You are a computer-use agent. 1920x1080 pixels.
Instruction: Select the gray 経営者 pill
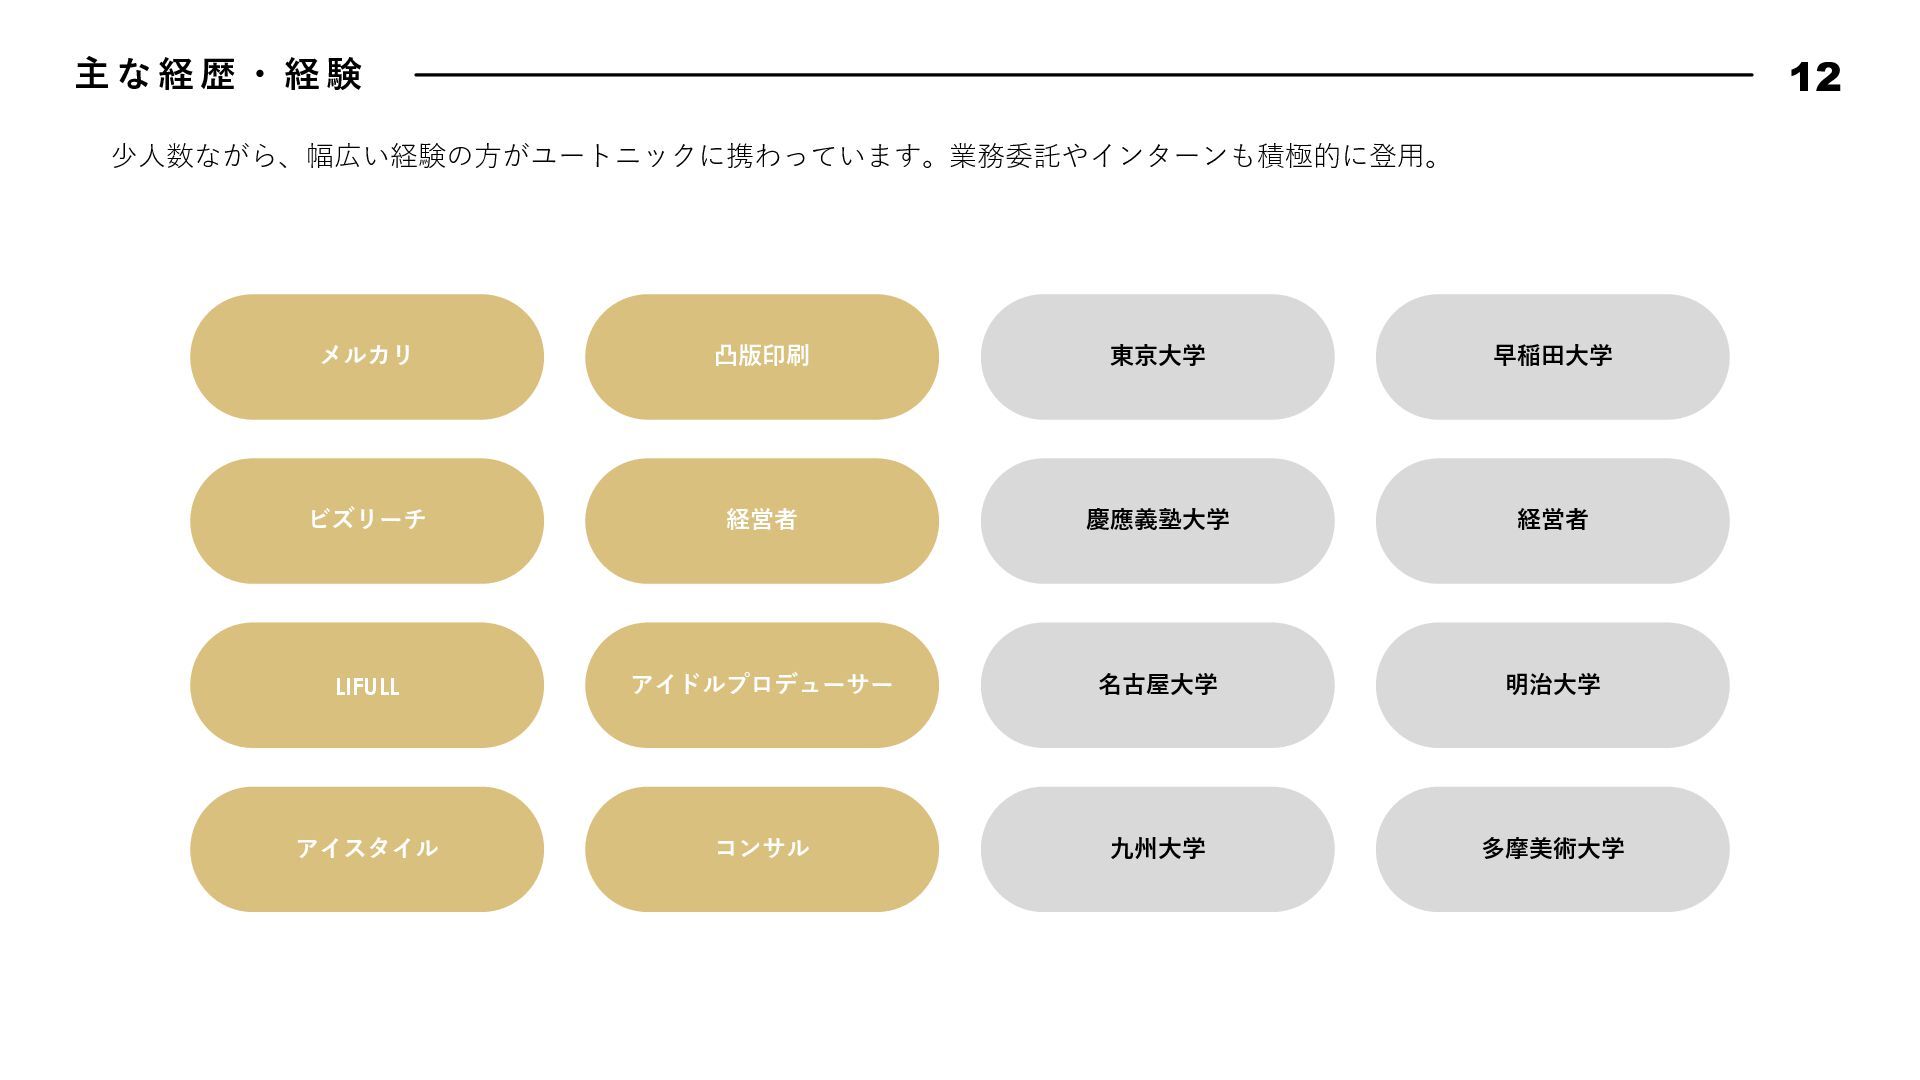[1552, 520]
